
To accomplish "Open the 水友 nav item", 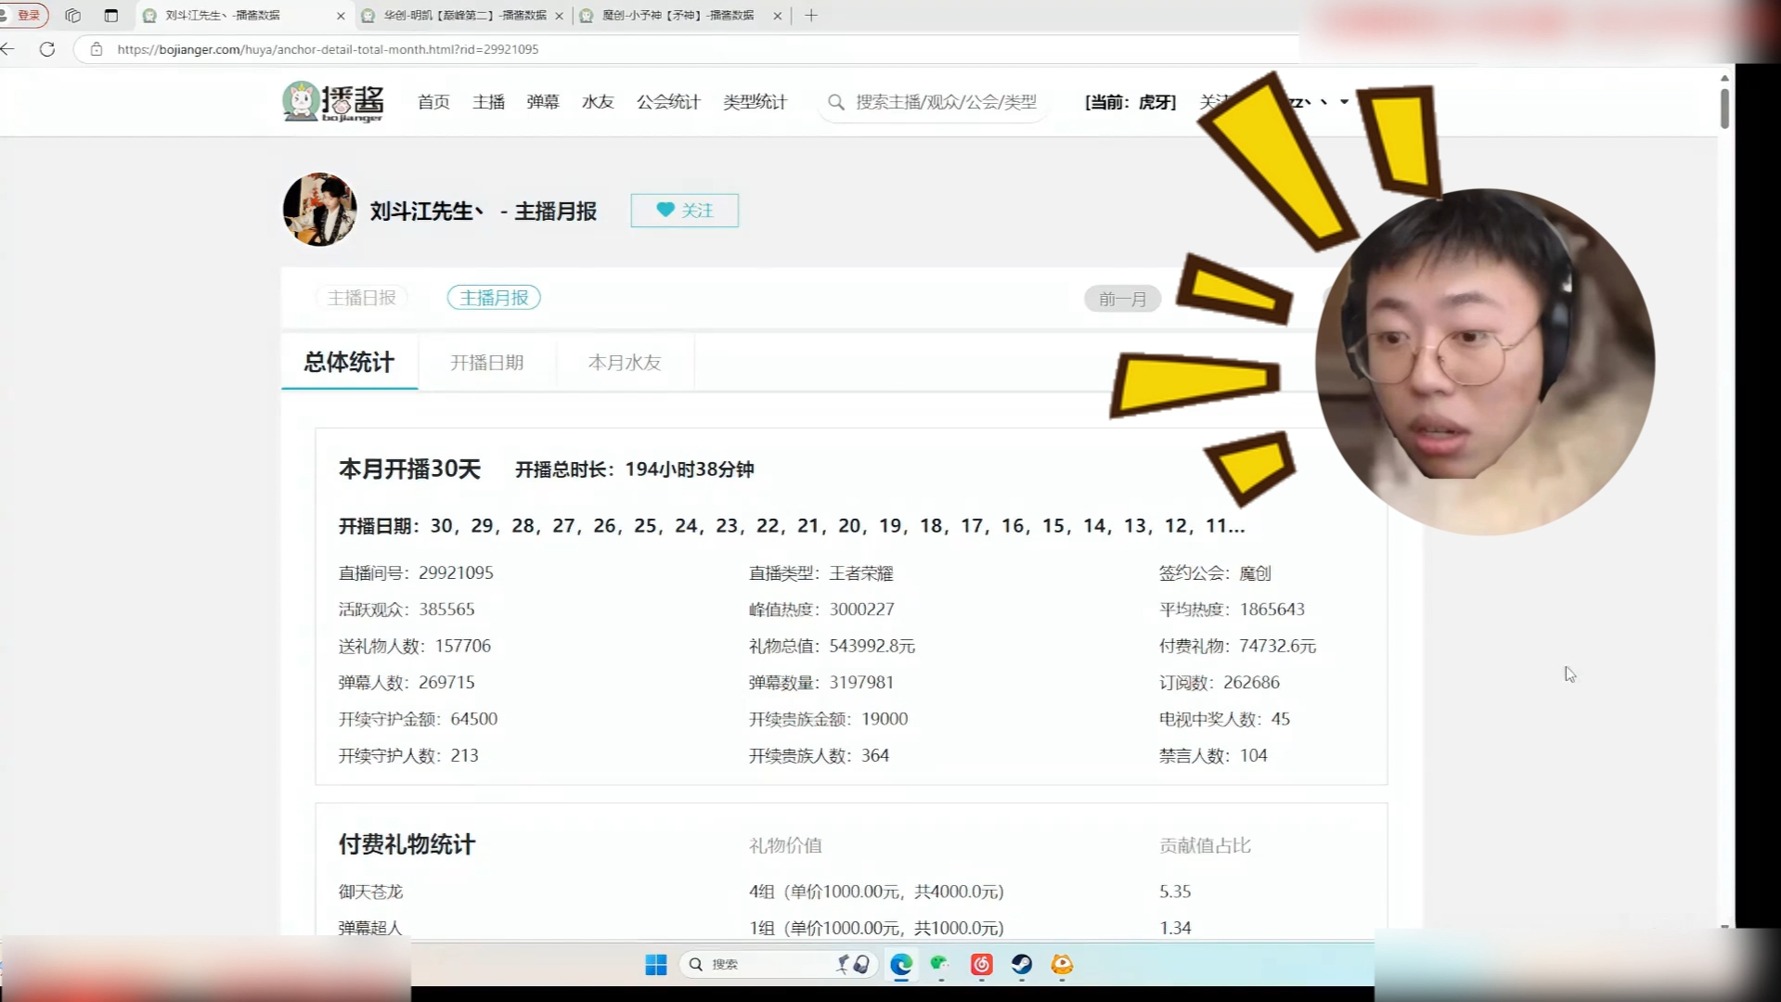I will pos(598,102).
